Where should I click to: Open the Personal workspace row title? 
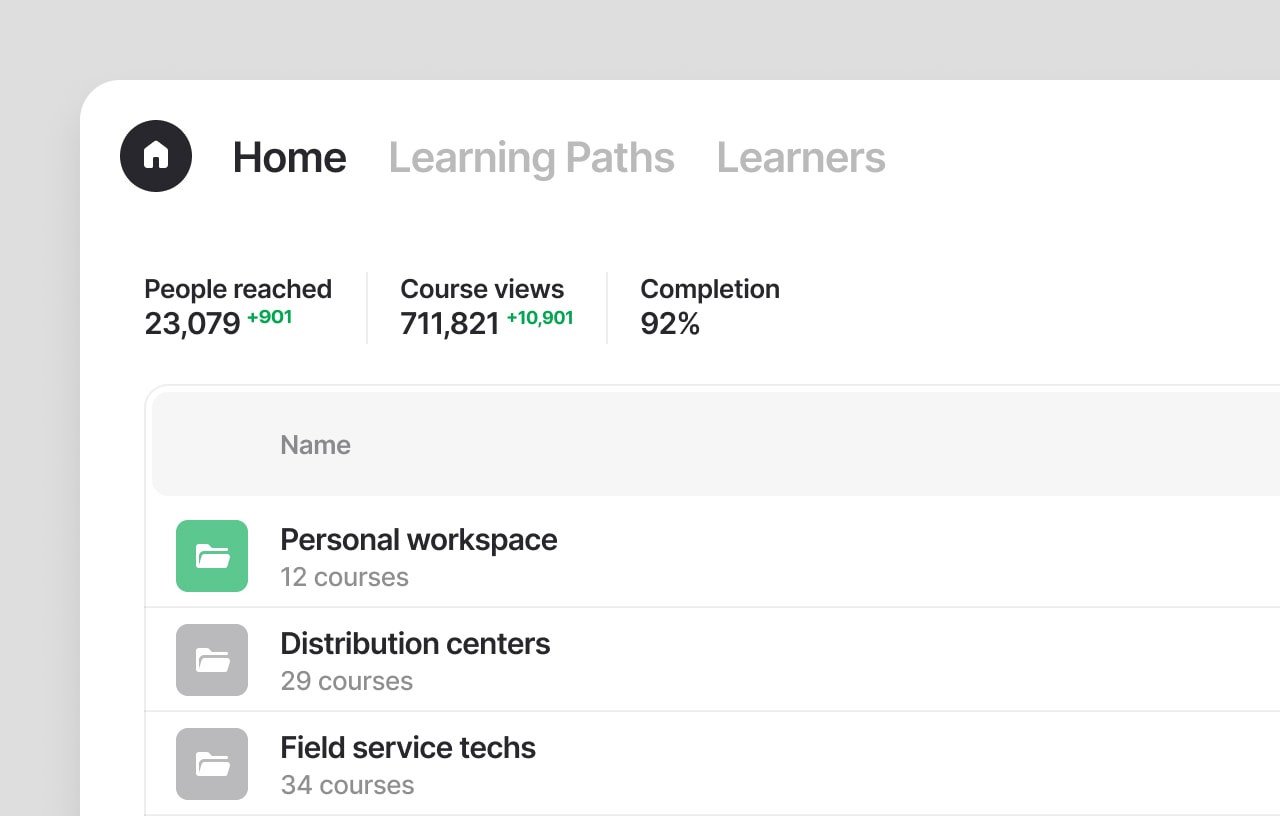pyautogui.click(x=419, y=540)
